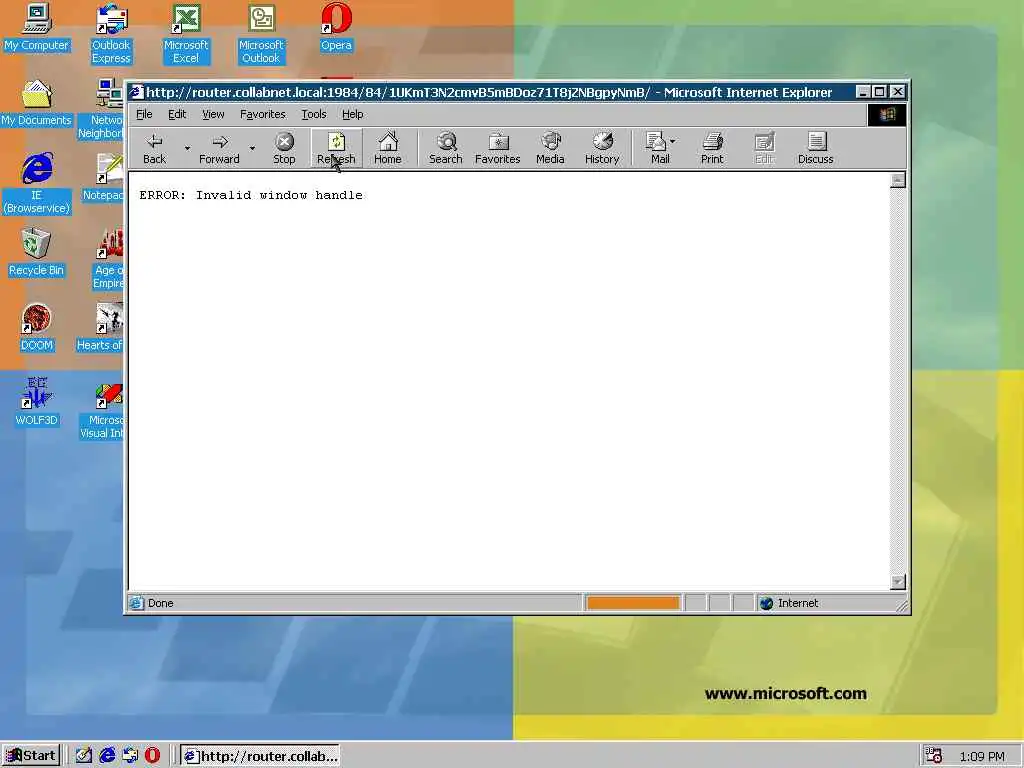Select the Opera desktop shortcut
This screenshot has width=1024, height=768.
point(336,27)
